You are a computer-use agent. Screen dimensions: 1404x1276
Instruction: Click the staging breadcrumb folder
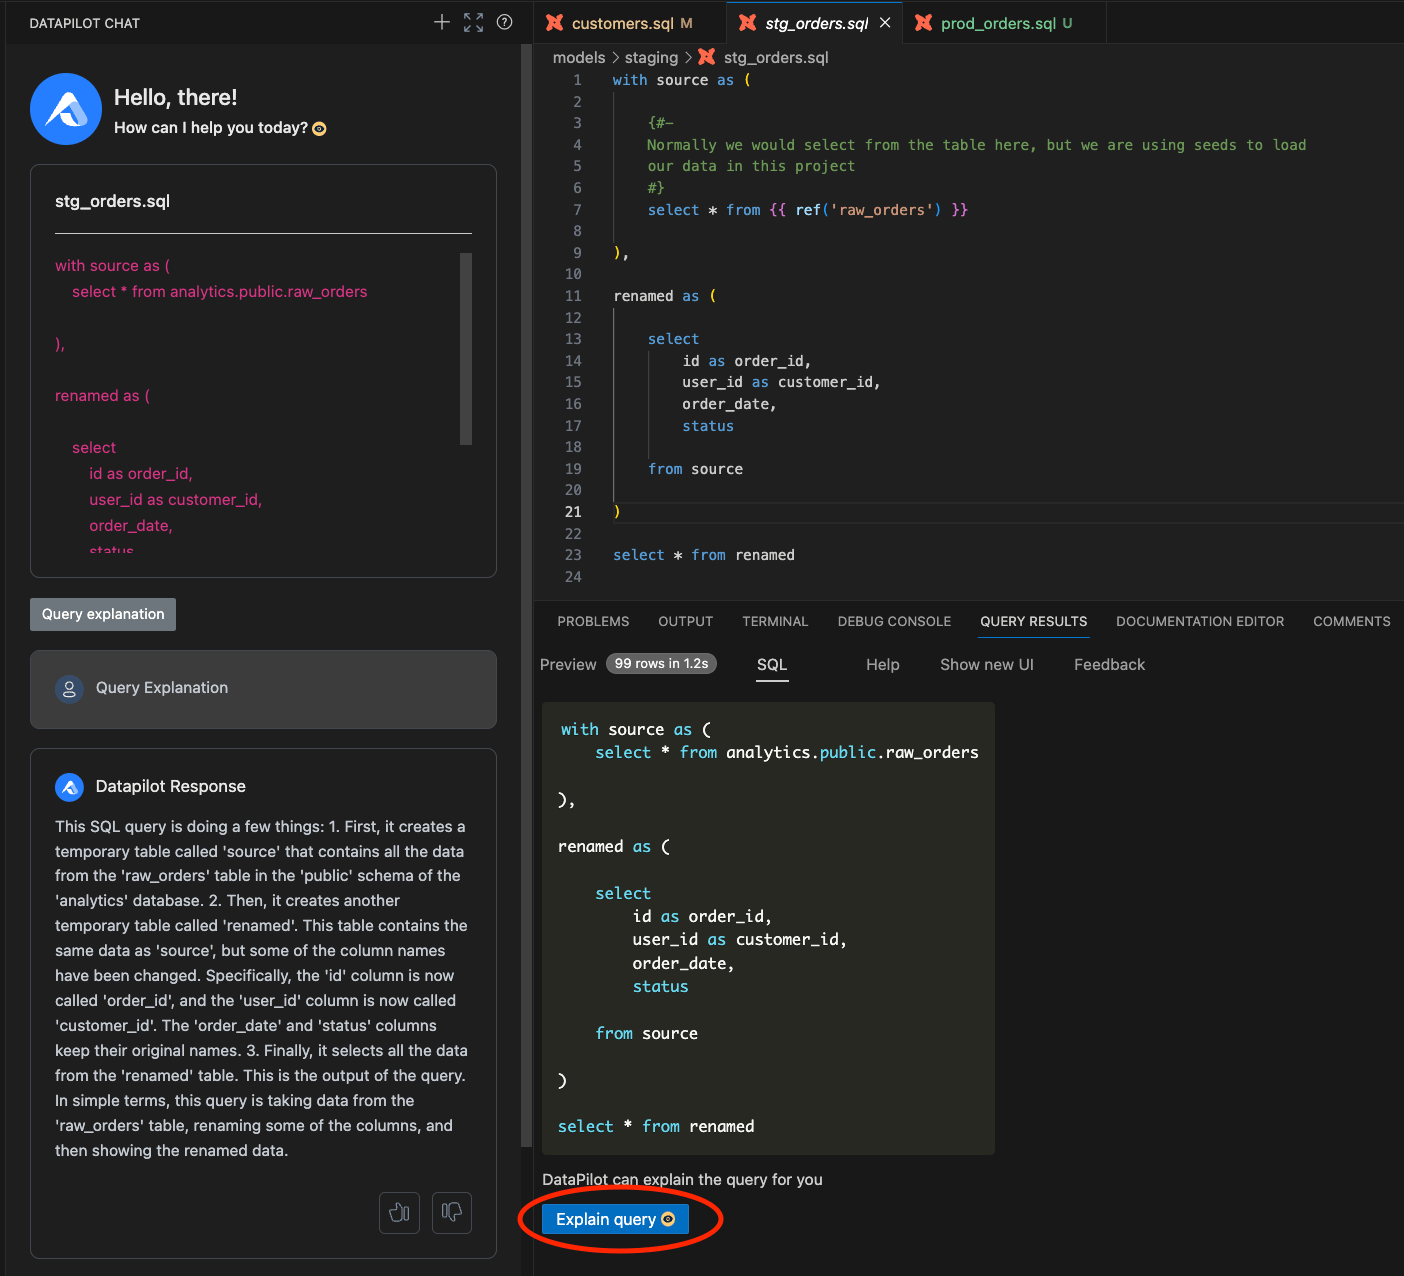[651, 57]
